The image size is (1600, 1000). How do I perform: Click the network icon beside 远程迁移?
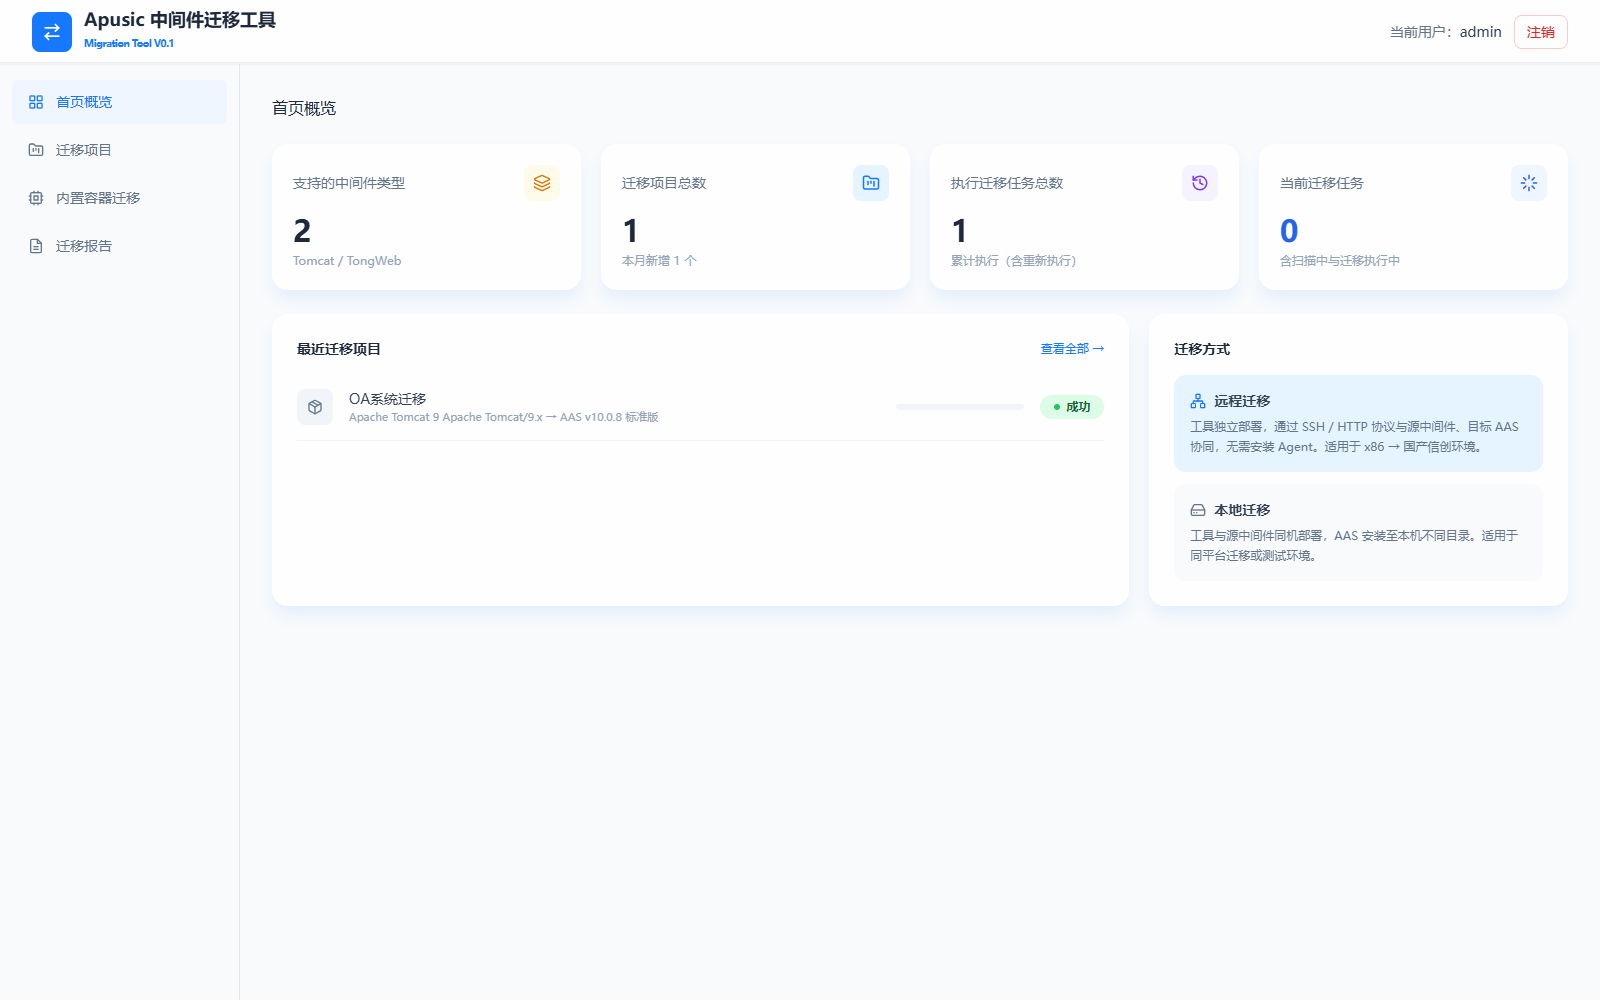coord(1198,401)
